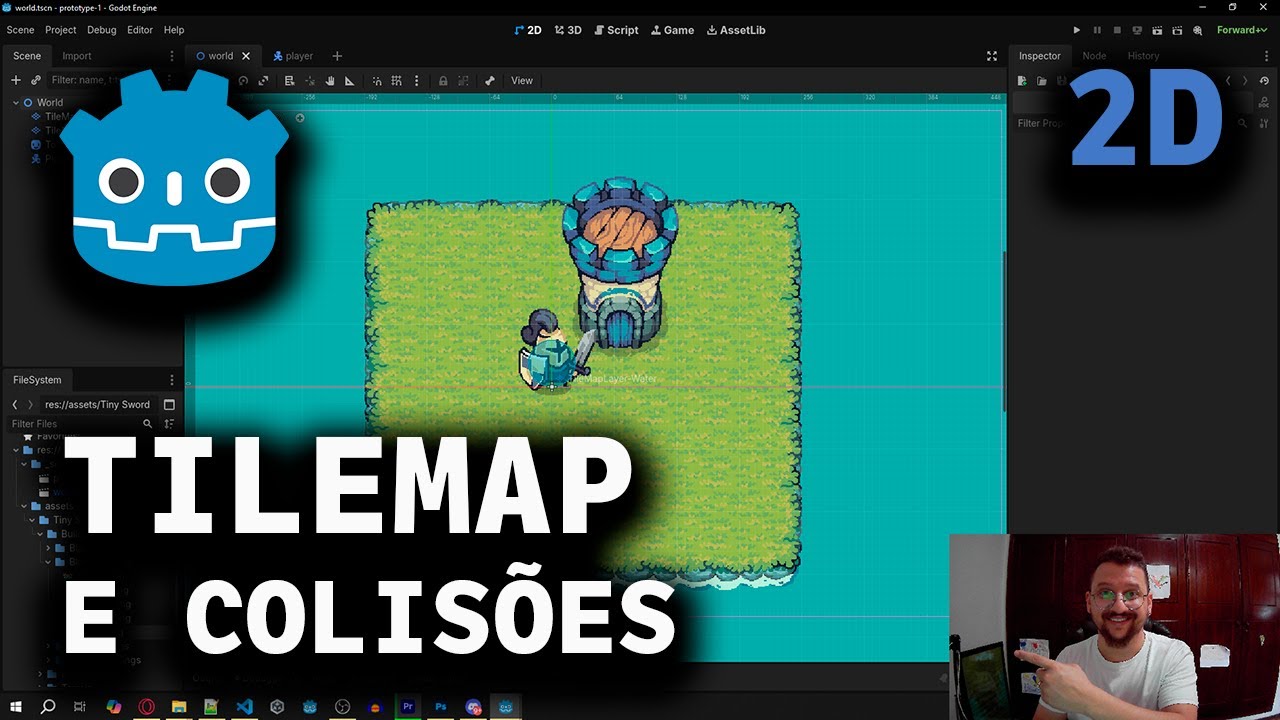Load an existing resource in the Inspector
Viewport: 1280px width, 720px height.
pyautogui.click(x=1041, y=80)
